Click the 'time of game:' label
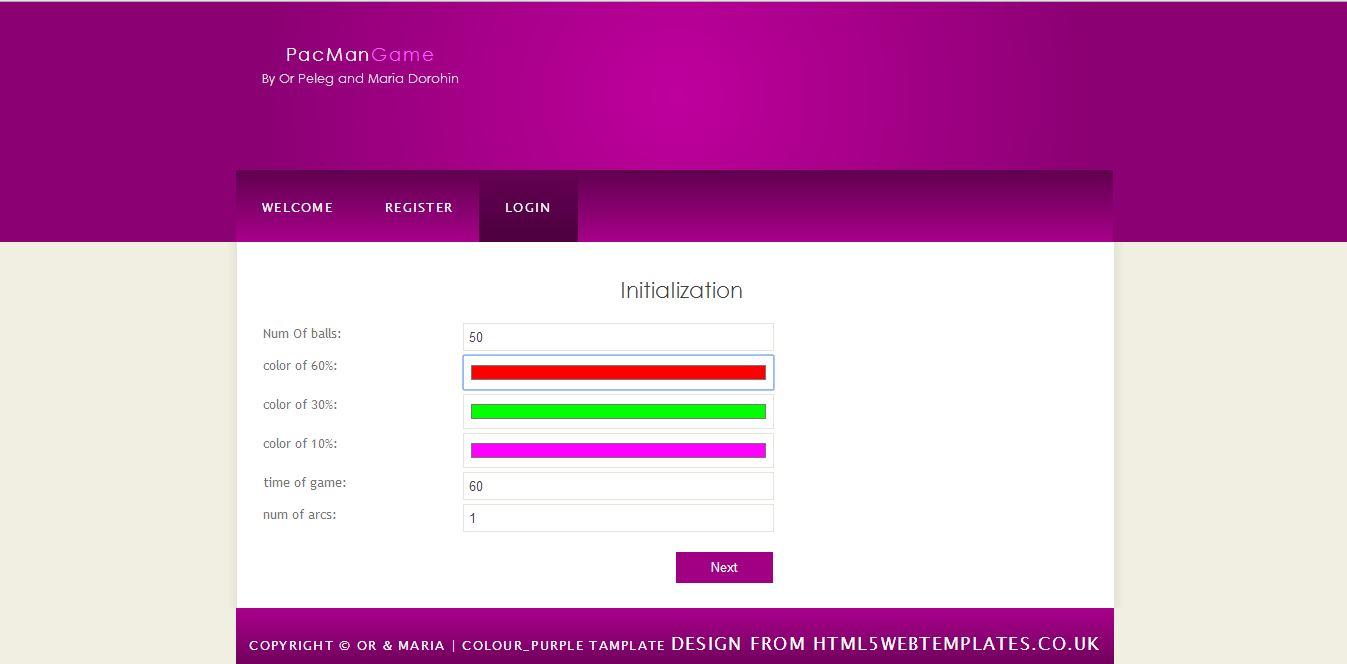 point(305,483)
